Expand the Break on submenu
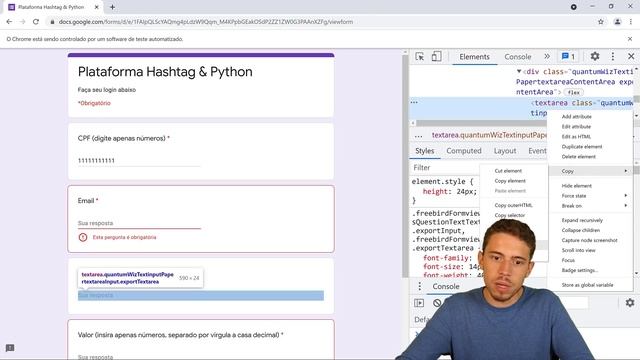Viewport: 640px width, 360px height. 590,206
